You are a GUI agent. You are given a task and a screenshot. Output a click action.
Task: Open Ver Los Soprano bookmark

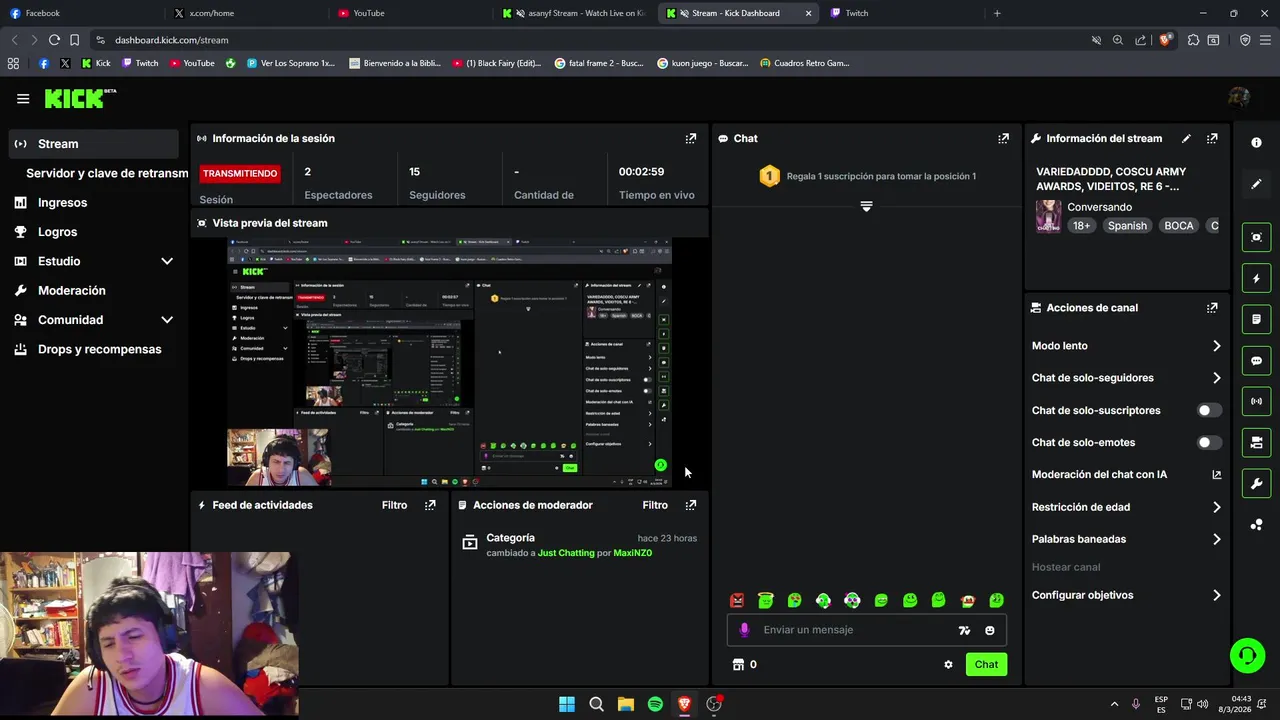(290, 63)
